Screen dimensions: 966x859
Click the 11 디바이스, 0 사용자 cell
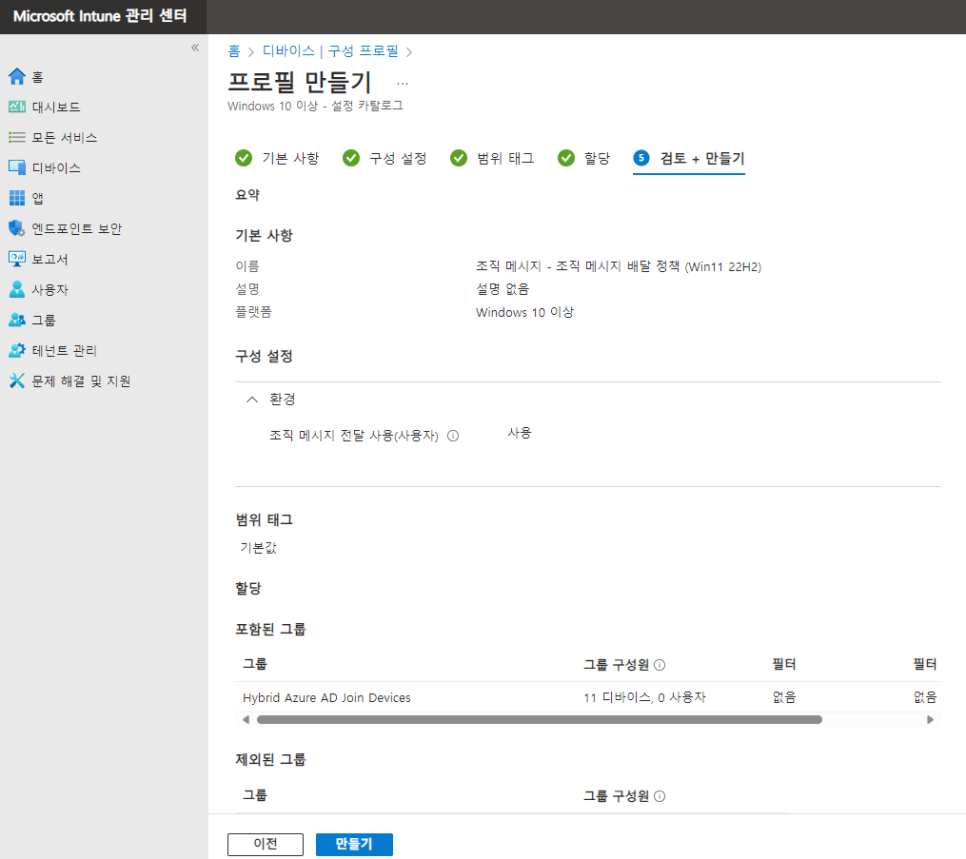[644, 698]
